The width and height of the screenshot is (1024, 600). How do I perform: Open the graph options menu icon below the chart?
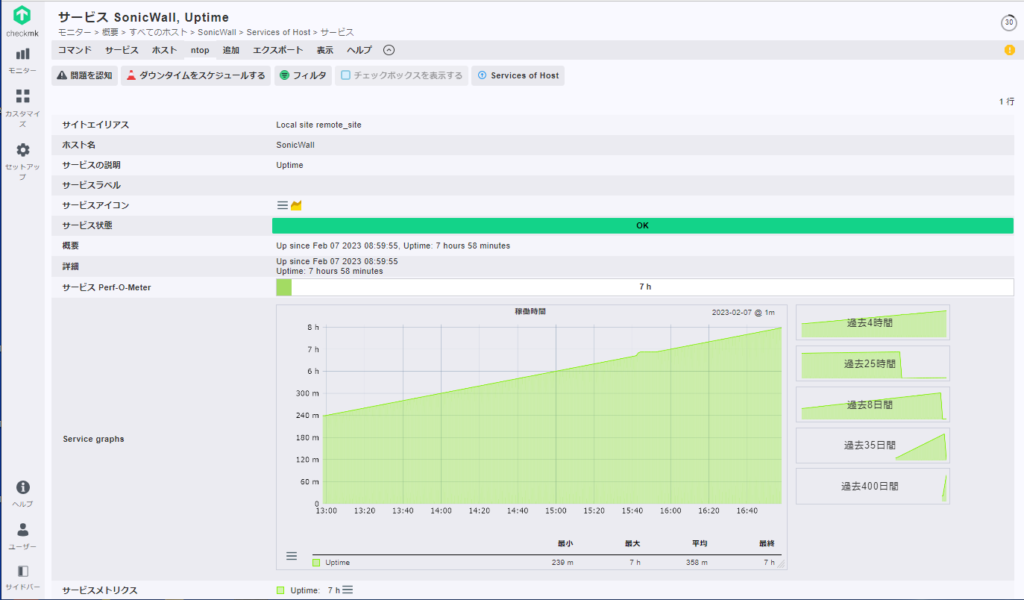click(291, 556)
